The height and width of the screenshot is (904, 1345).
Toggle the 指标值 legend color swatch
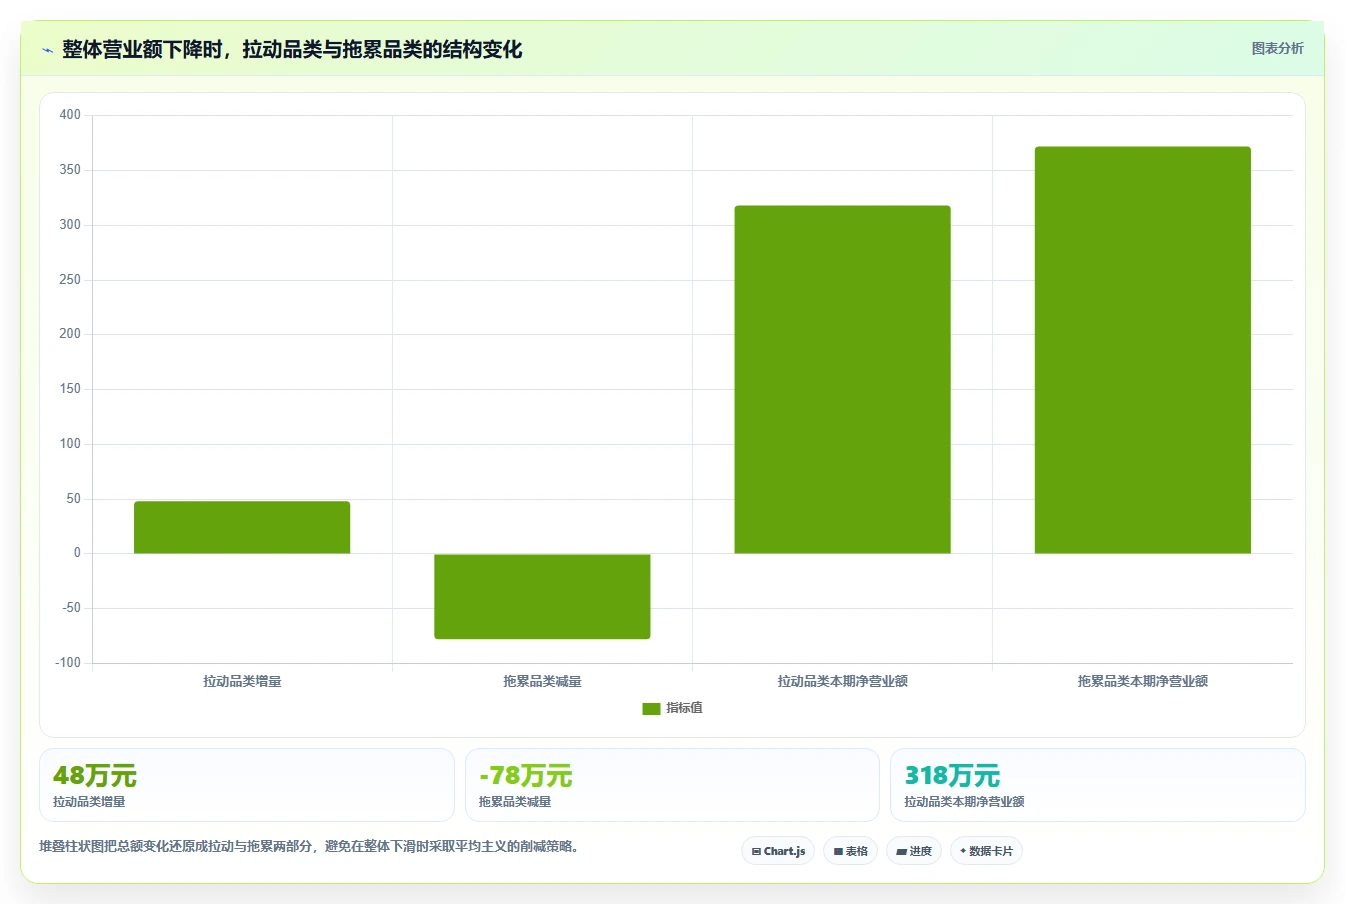click(651, 708)
